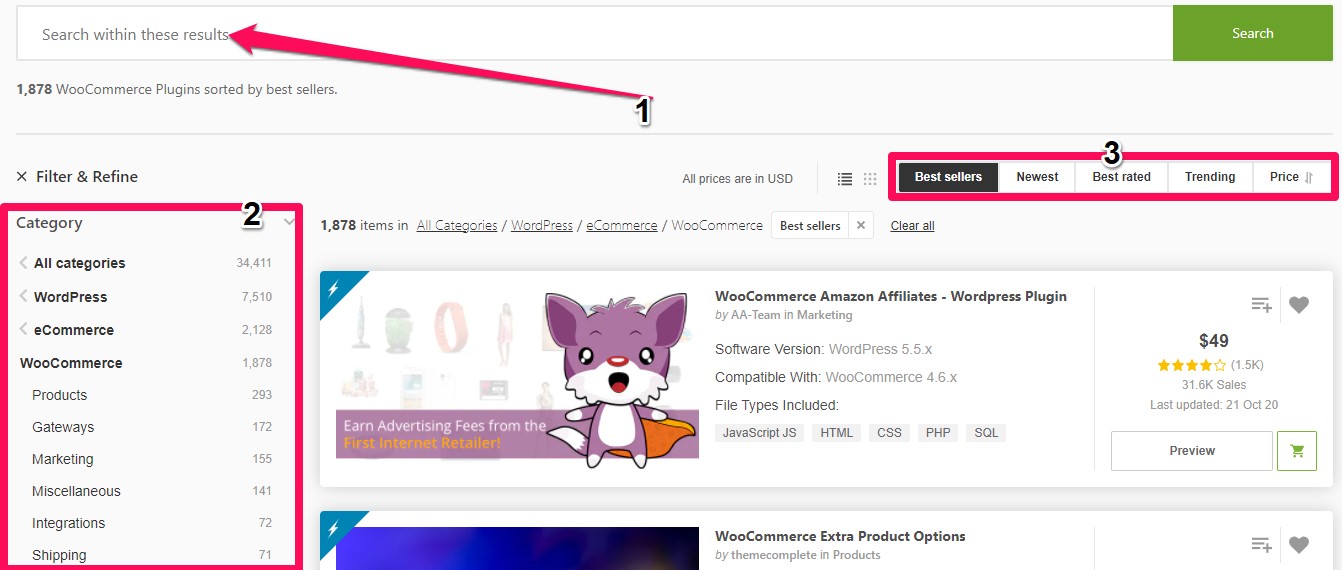The height and width of the screenshot is (570, 1342).
Task: Add Amazon Affiliates plugin to cart
Action: (1297, 451)
